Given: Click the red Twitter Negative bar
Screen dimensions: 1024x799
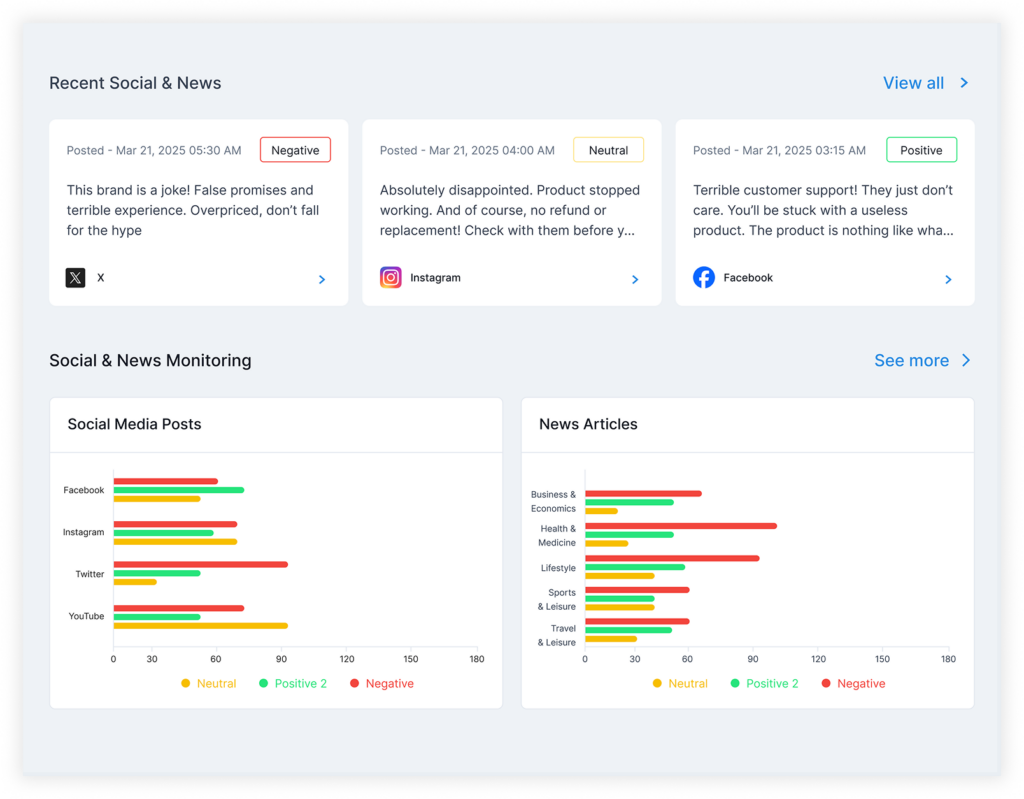Looking at the screenshot, I should click(200, 564).
